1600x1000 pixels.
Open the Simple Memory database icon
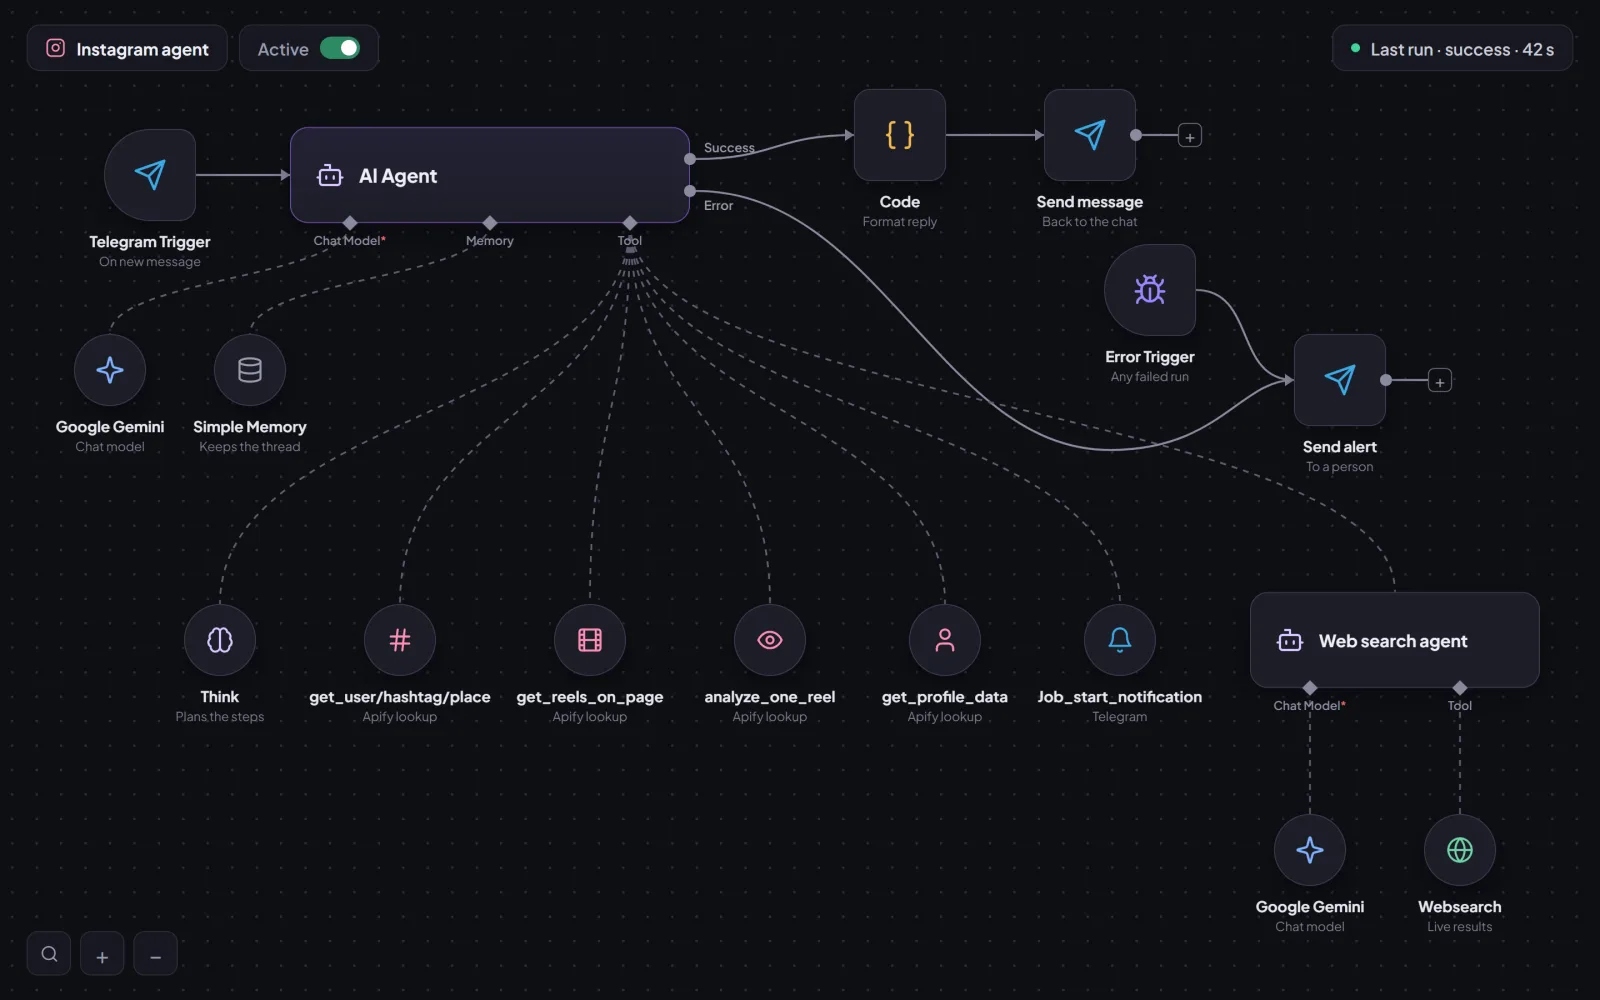(x=250, y=370)
